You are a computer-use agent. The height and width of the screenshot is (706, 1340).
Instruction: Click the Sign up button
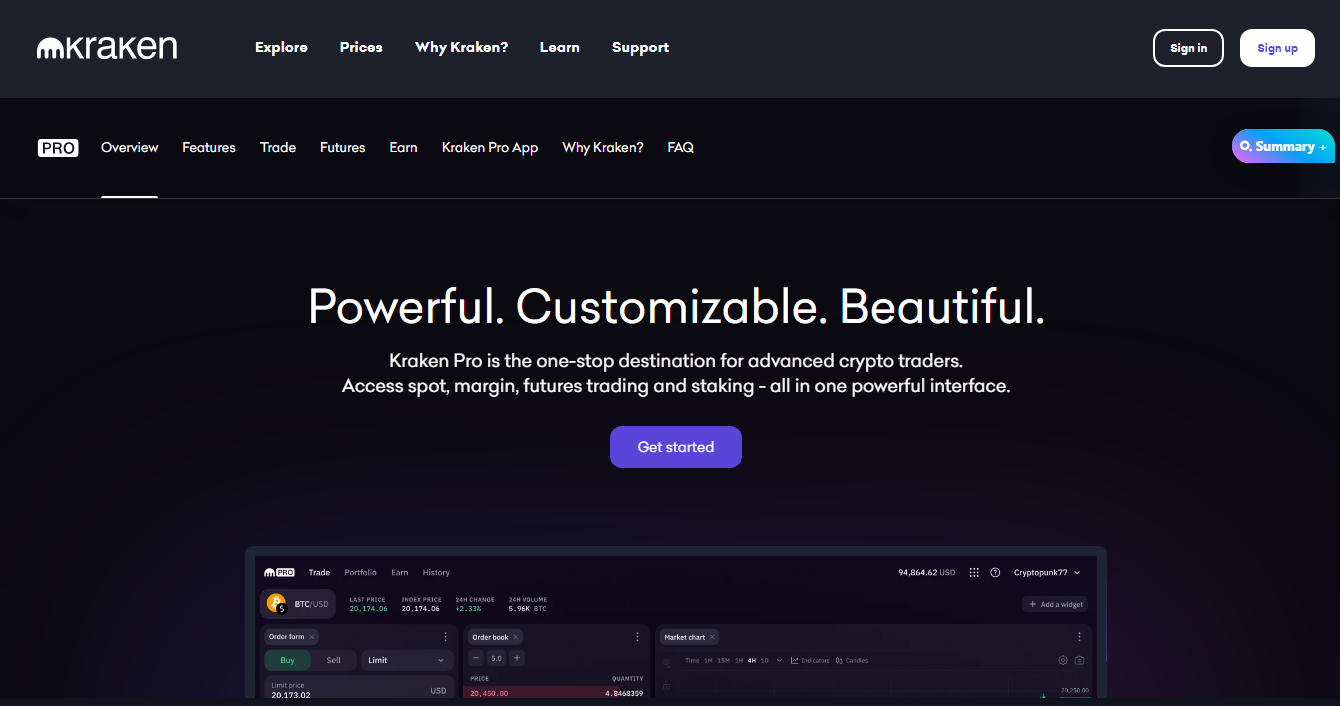click(1277, 48)
